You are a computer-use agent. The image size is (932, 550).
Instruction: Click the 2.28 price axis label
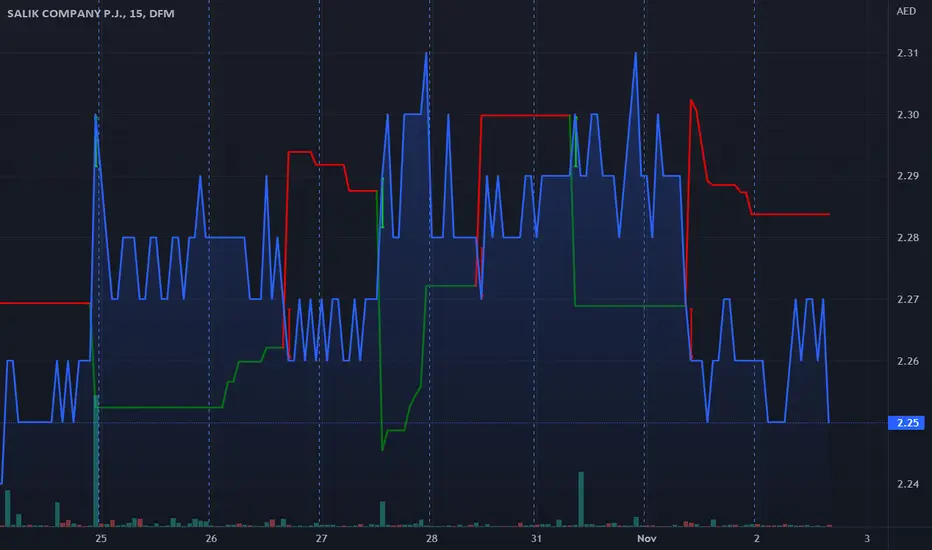pyautogui.click(x=908, y=238)
